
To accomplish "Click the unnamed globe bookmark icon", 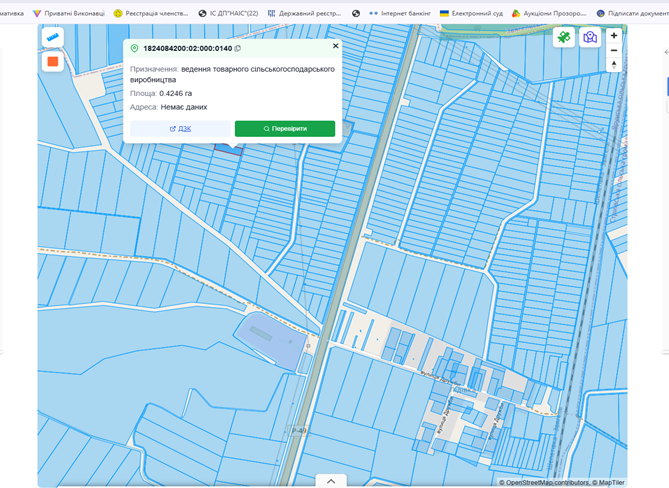I will [x=356, y=14].
